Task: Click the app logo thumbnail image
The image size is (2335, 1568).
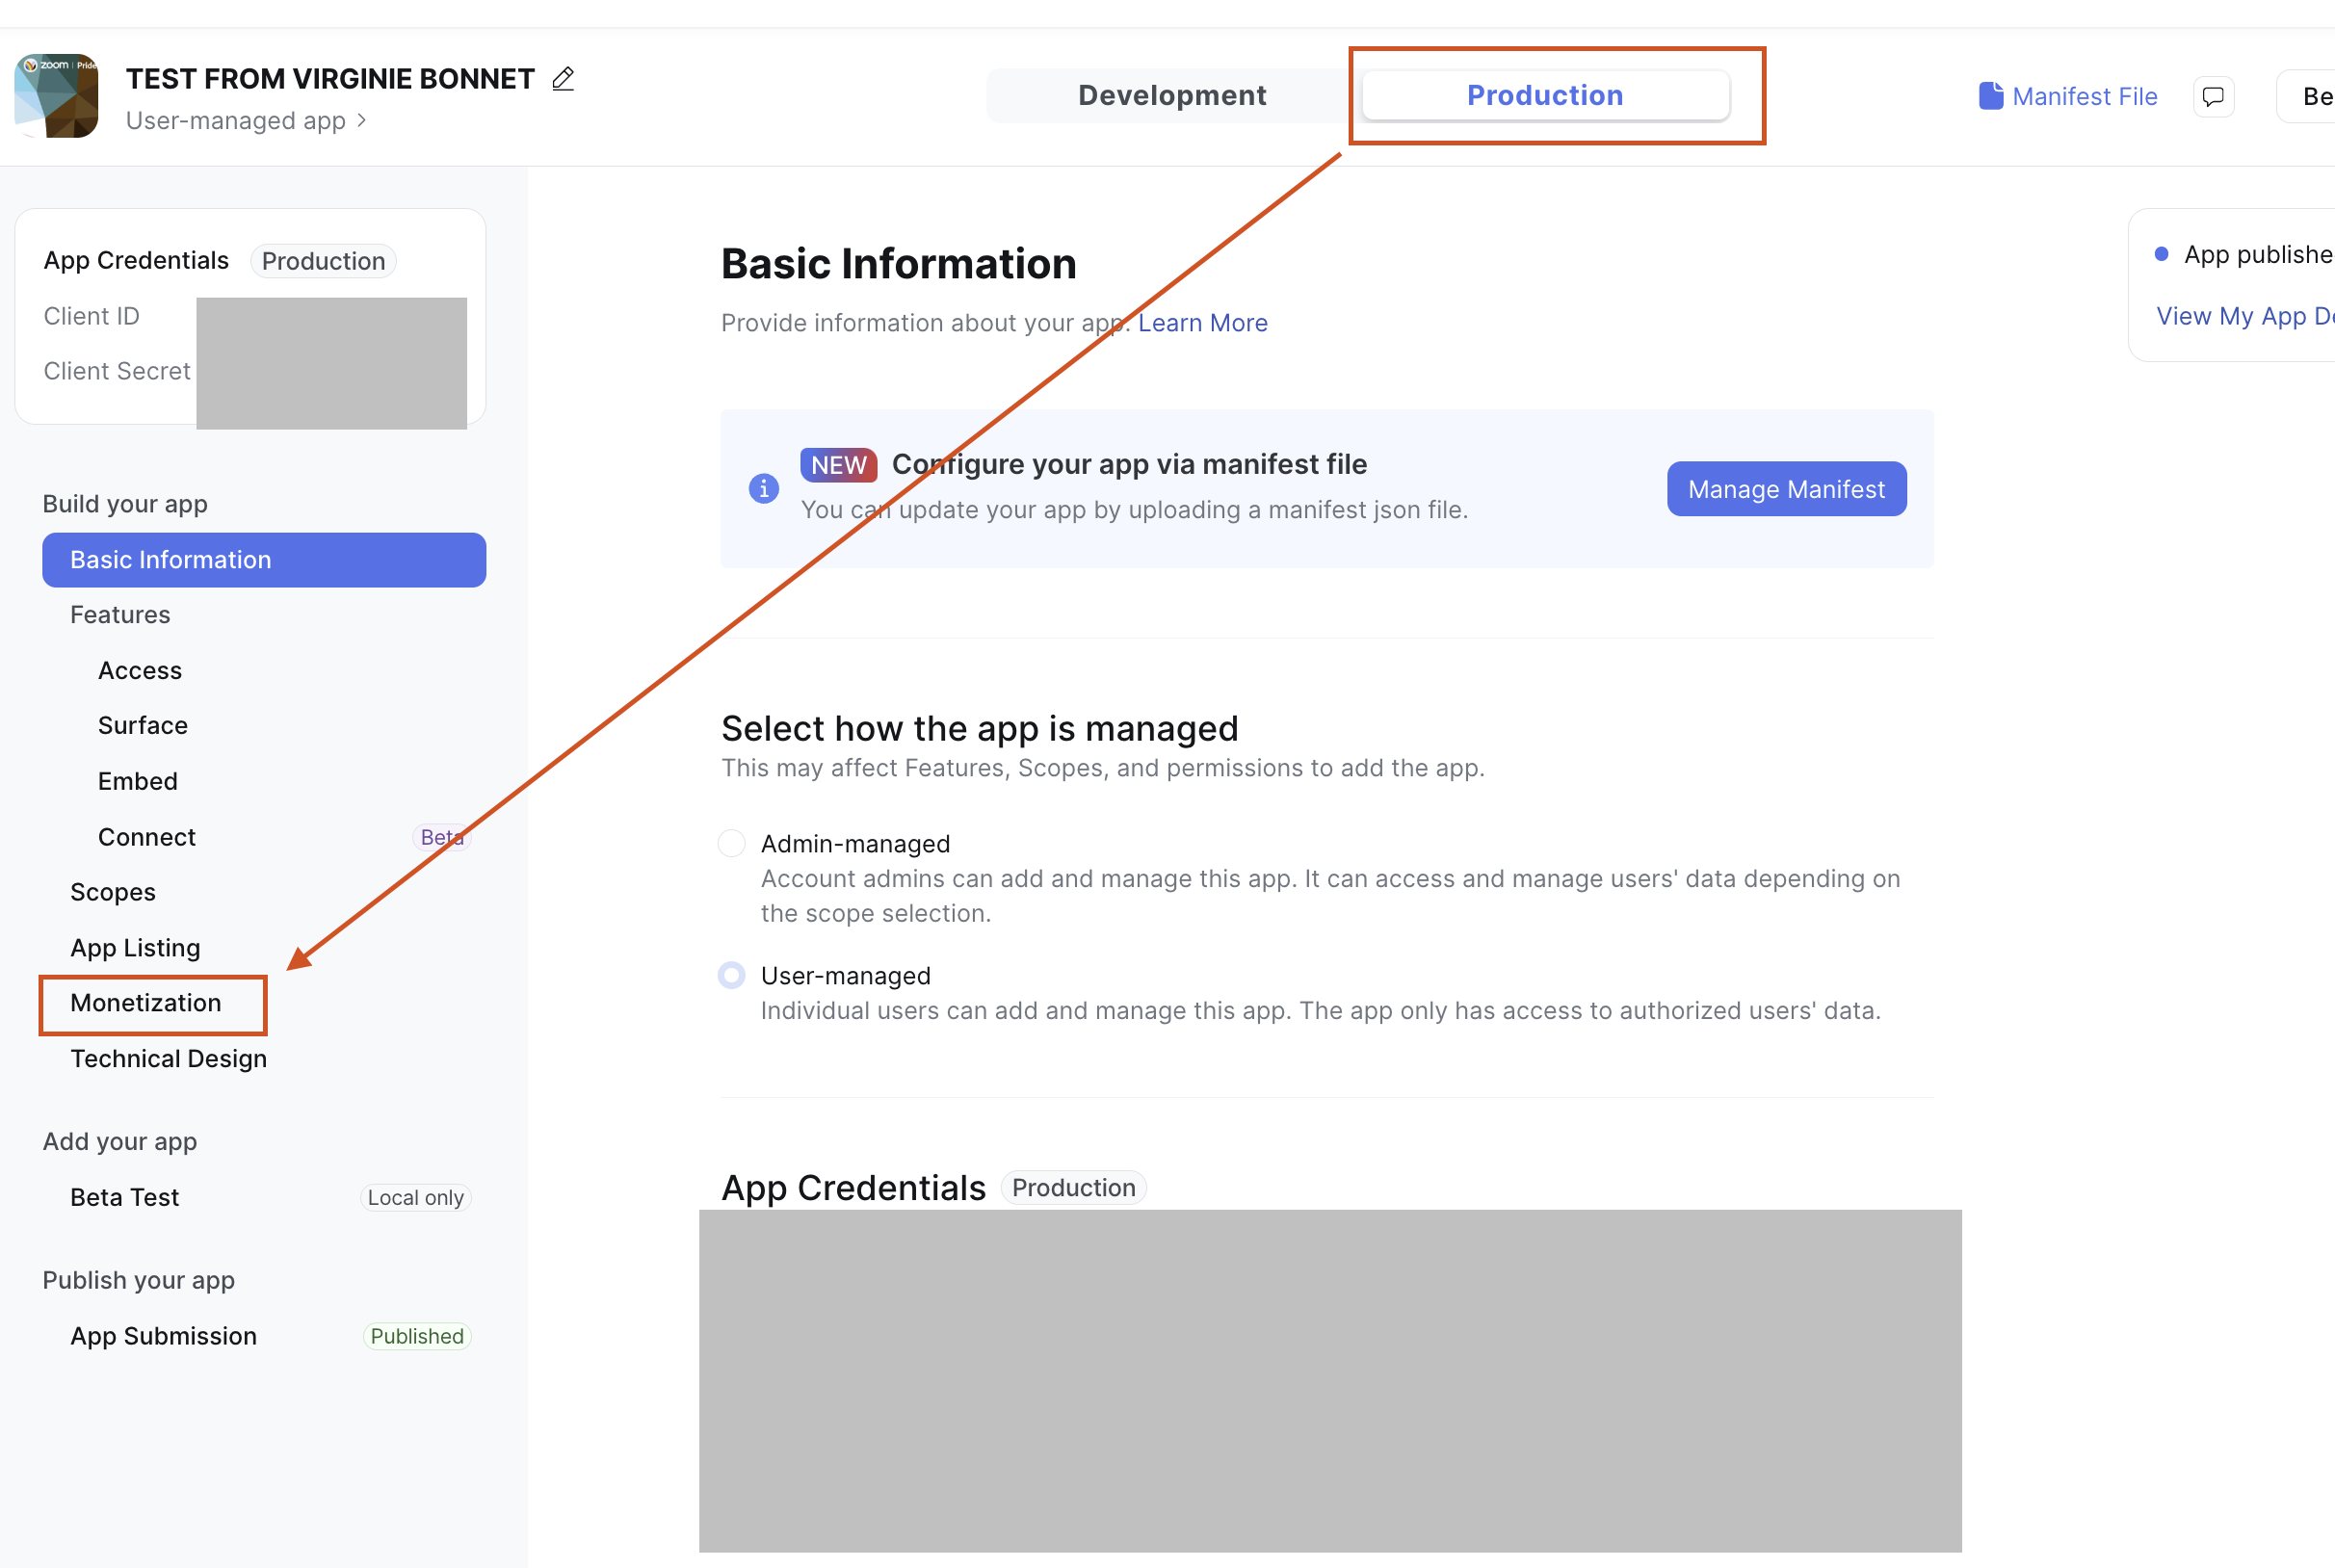Action: tap(56, 96)
